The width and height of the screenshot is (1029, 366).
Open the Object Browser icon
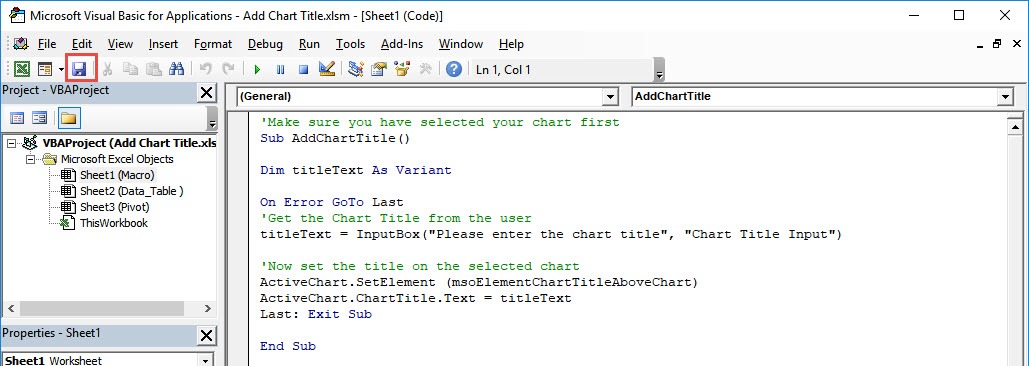coord(402,69)
